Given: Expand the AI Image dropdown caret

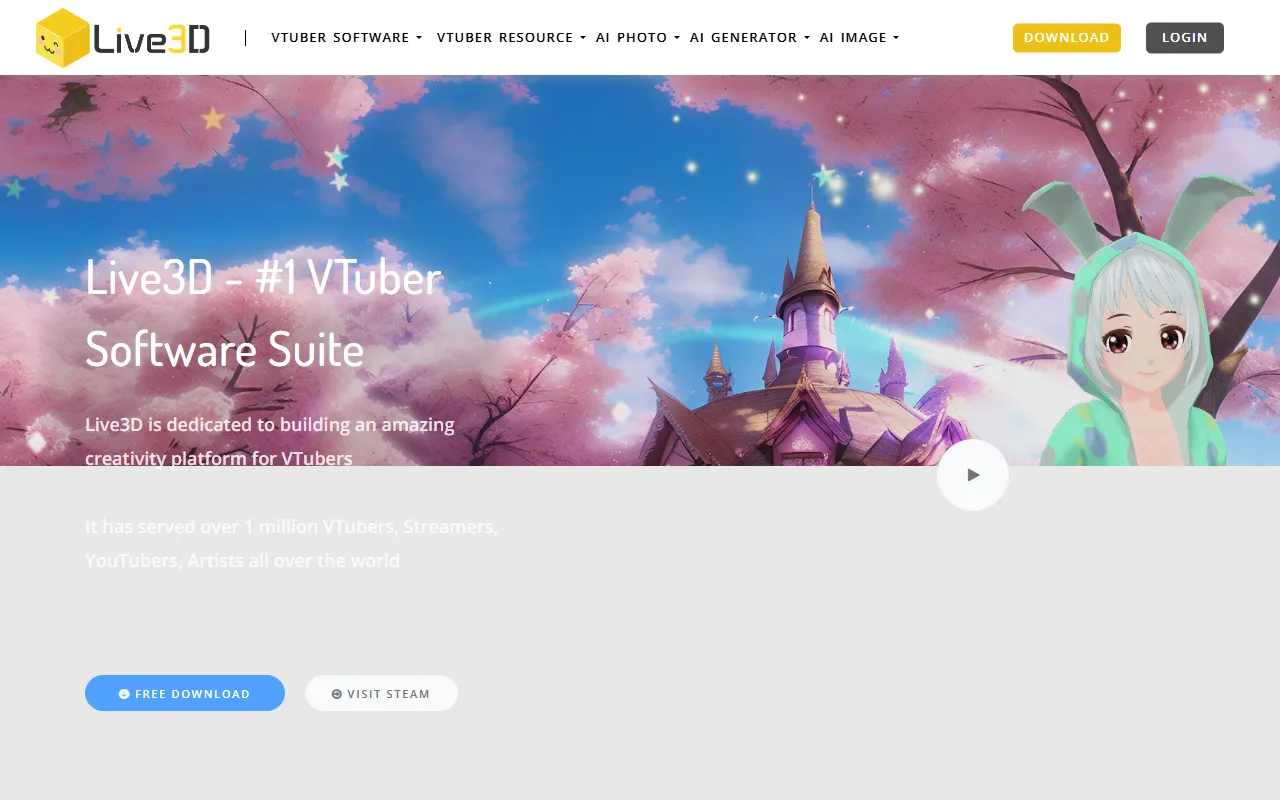Looking at the screenshot, I should pyautogui.click(x=896, y=38).
